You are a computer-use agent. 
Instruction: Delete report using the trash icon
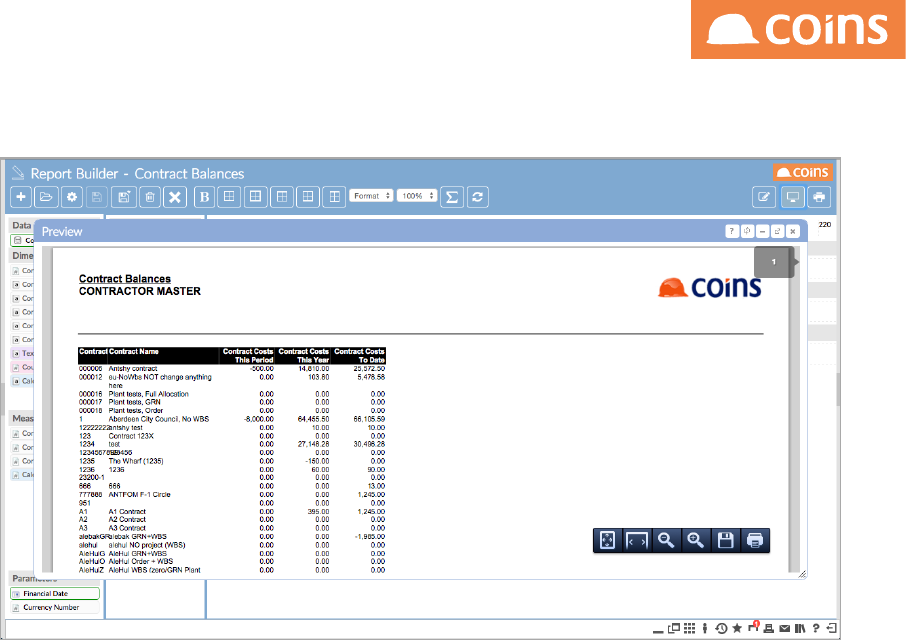point(150,197)
